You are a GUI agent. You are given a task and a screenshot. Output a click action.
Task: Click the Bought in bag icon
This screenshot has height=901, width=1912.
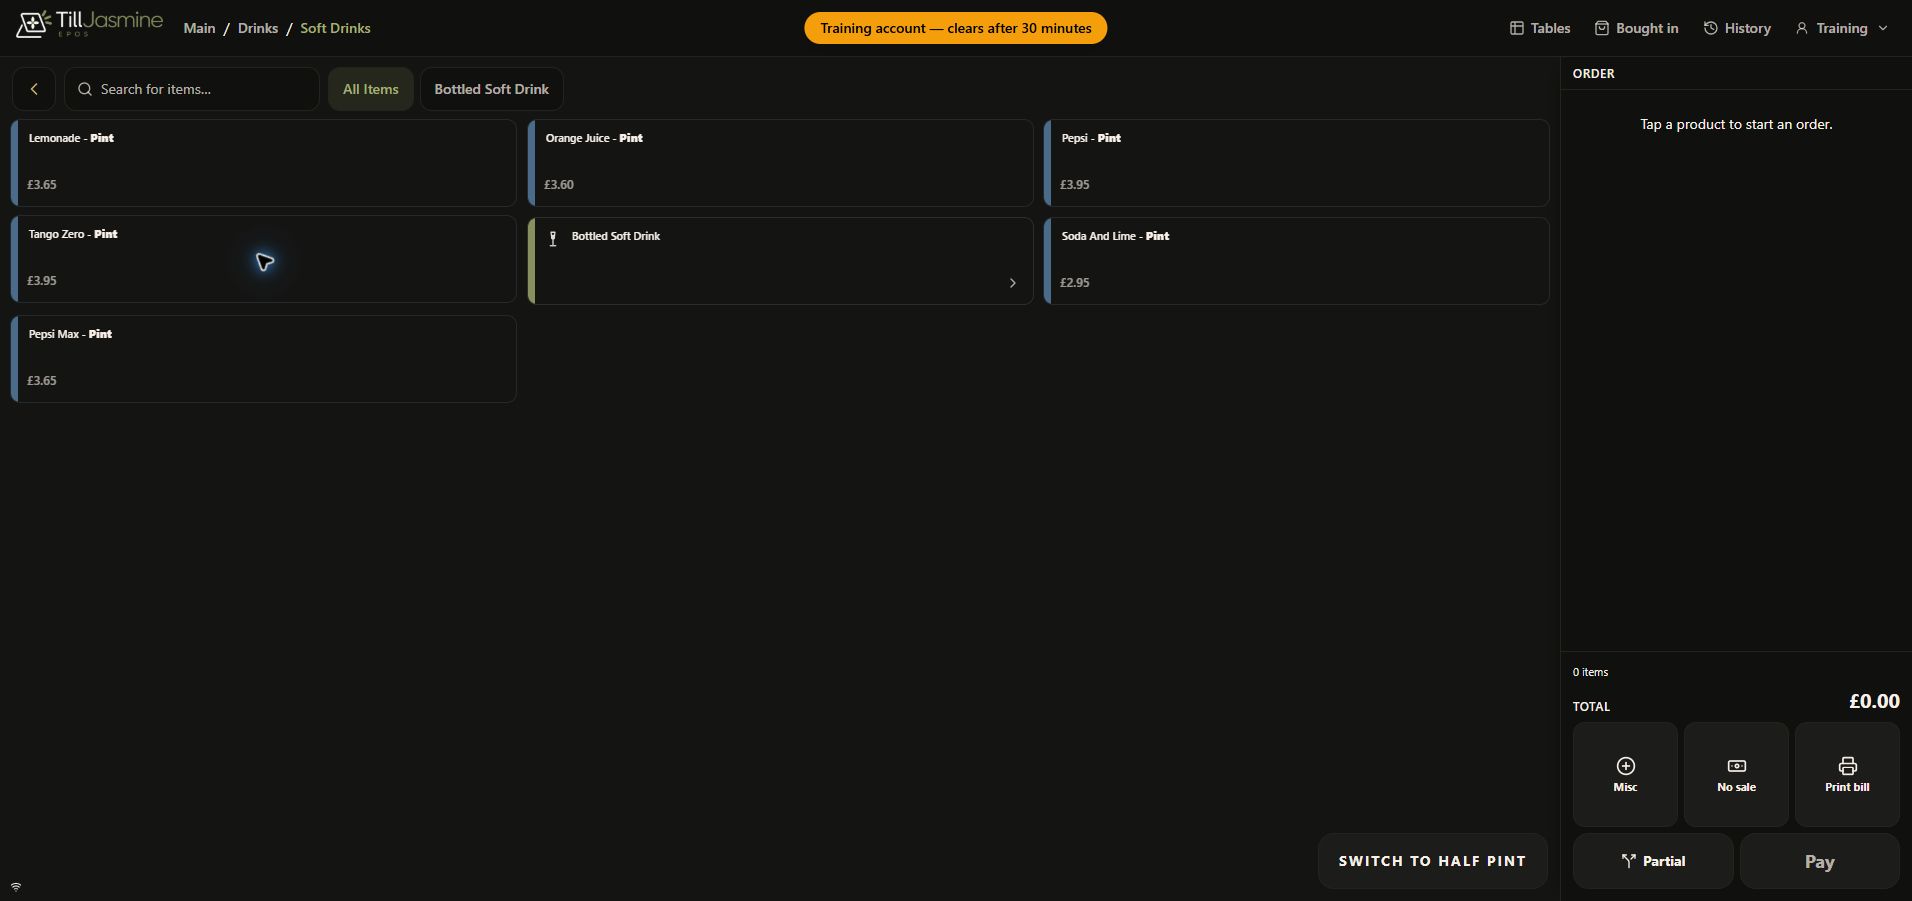tap(1601, 28)
